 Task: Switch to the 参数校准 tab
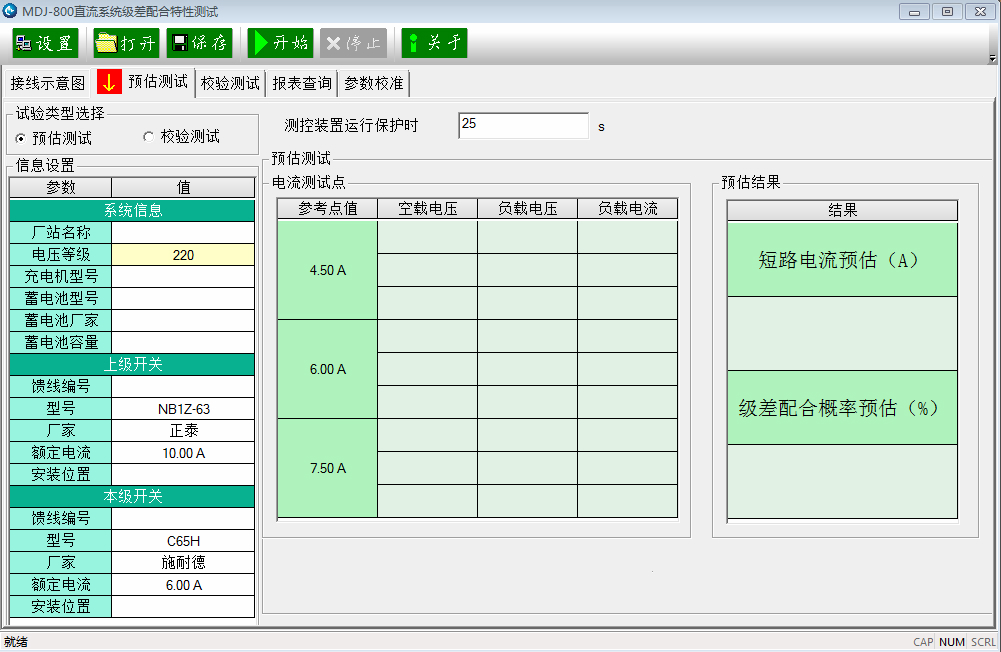coord(374,83)
